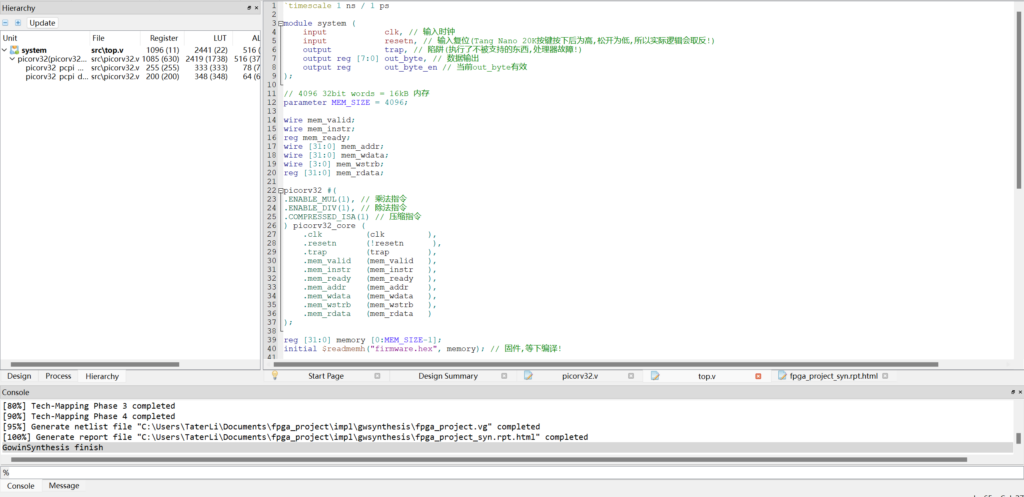Collapse the picorv32 child unit in the hierarchy
This screenshot has width=1024, height=497.
click(12, 59)
